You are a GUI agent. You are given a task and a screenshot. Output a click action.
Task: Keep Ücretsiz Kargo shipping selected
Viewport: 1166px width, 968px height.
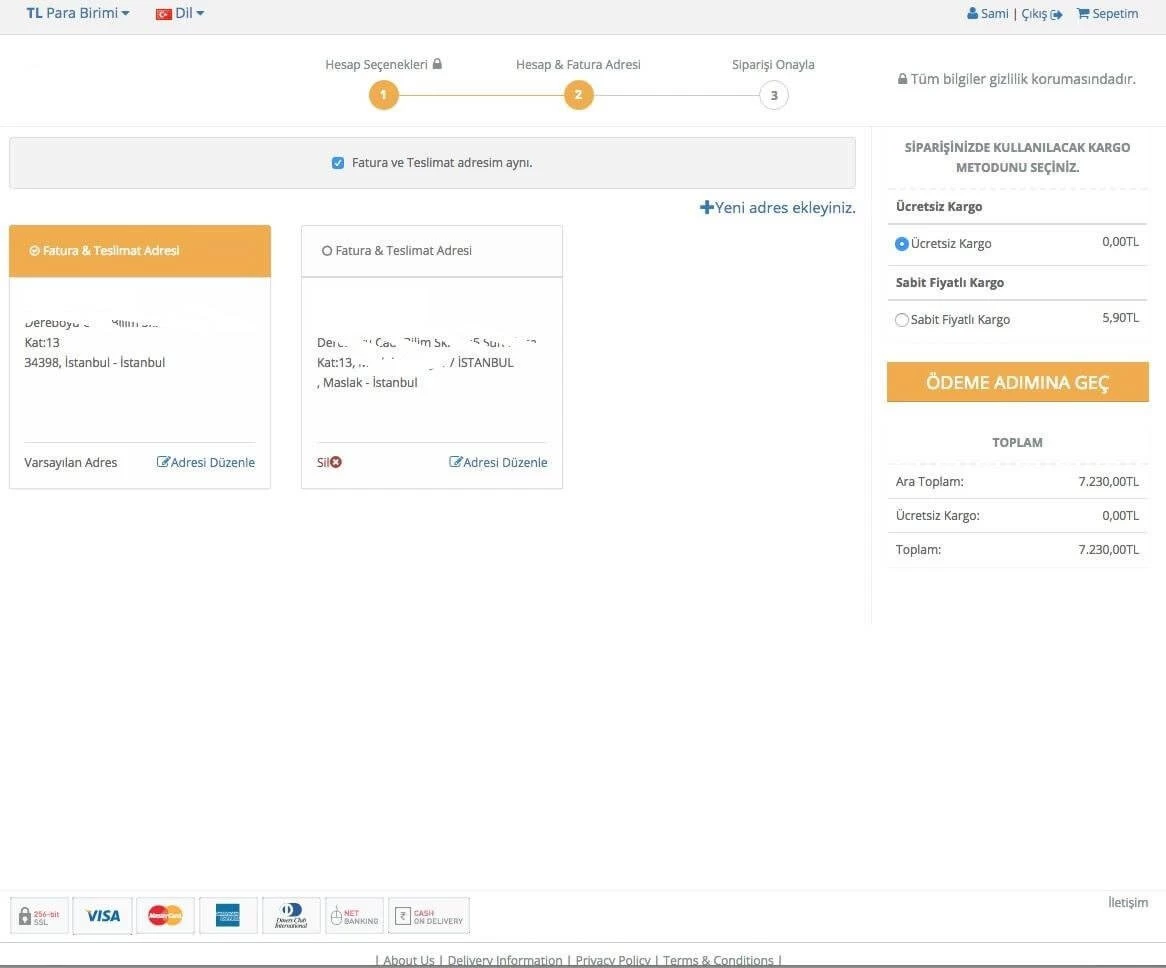pyautogui.click(x=901, y=242)
